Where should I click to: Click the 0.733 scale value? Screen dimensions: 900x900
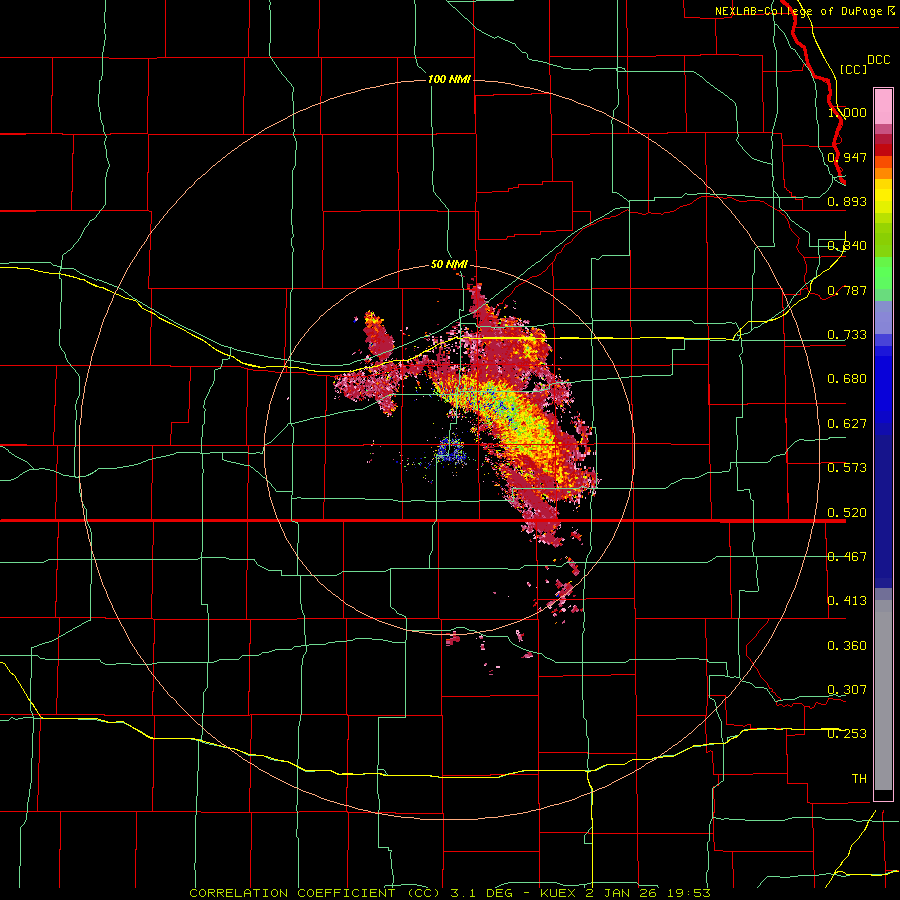pyautogui.click(x=847, y=335)
